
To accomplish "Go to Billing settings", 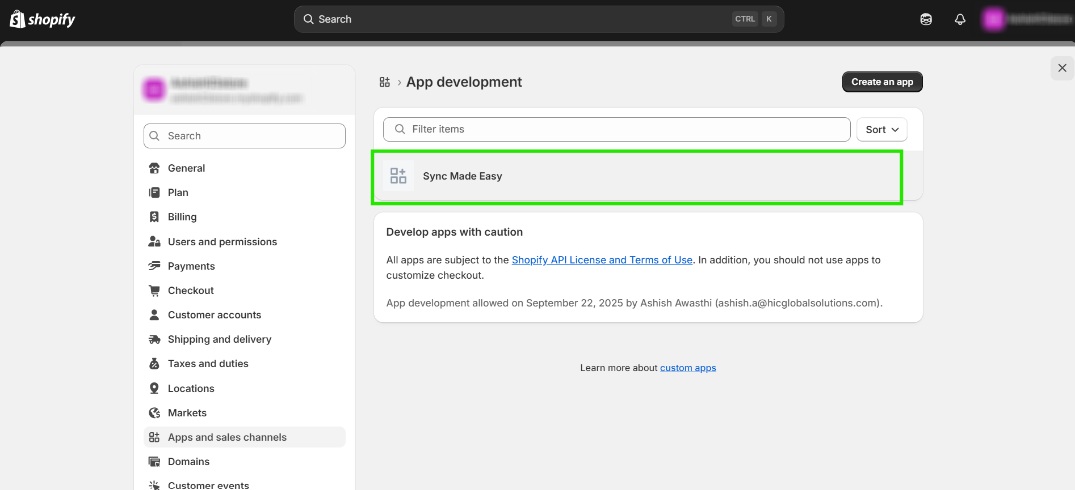I will pos(182,217).
